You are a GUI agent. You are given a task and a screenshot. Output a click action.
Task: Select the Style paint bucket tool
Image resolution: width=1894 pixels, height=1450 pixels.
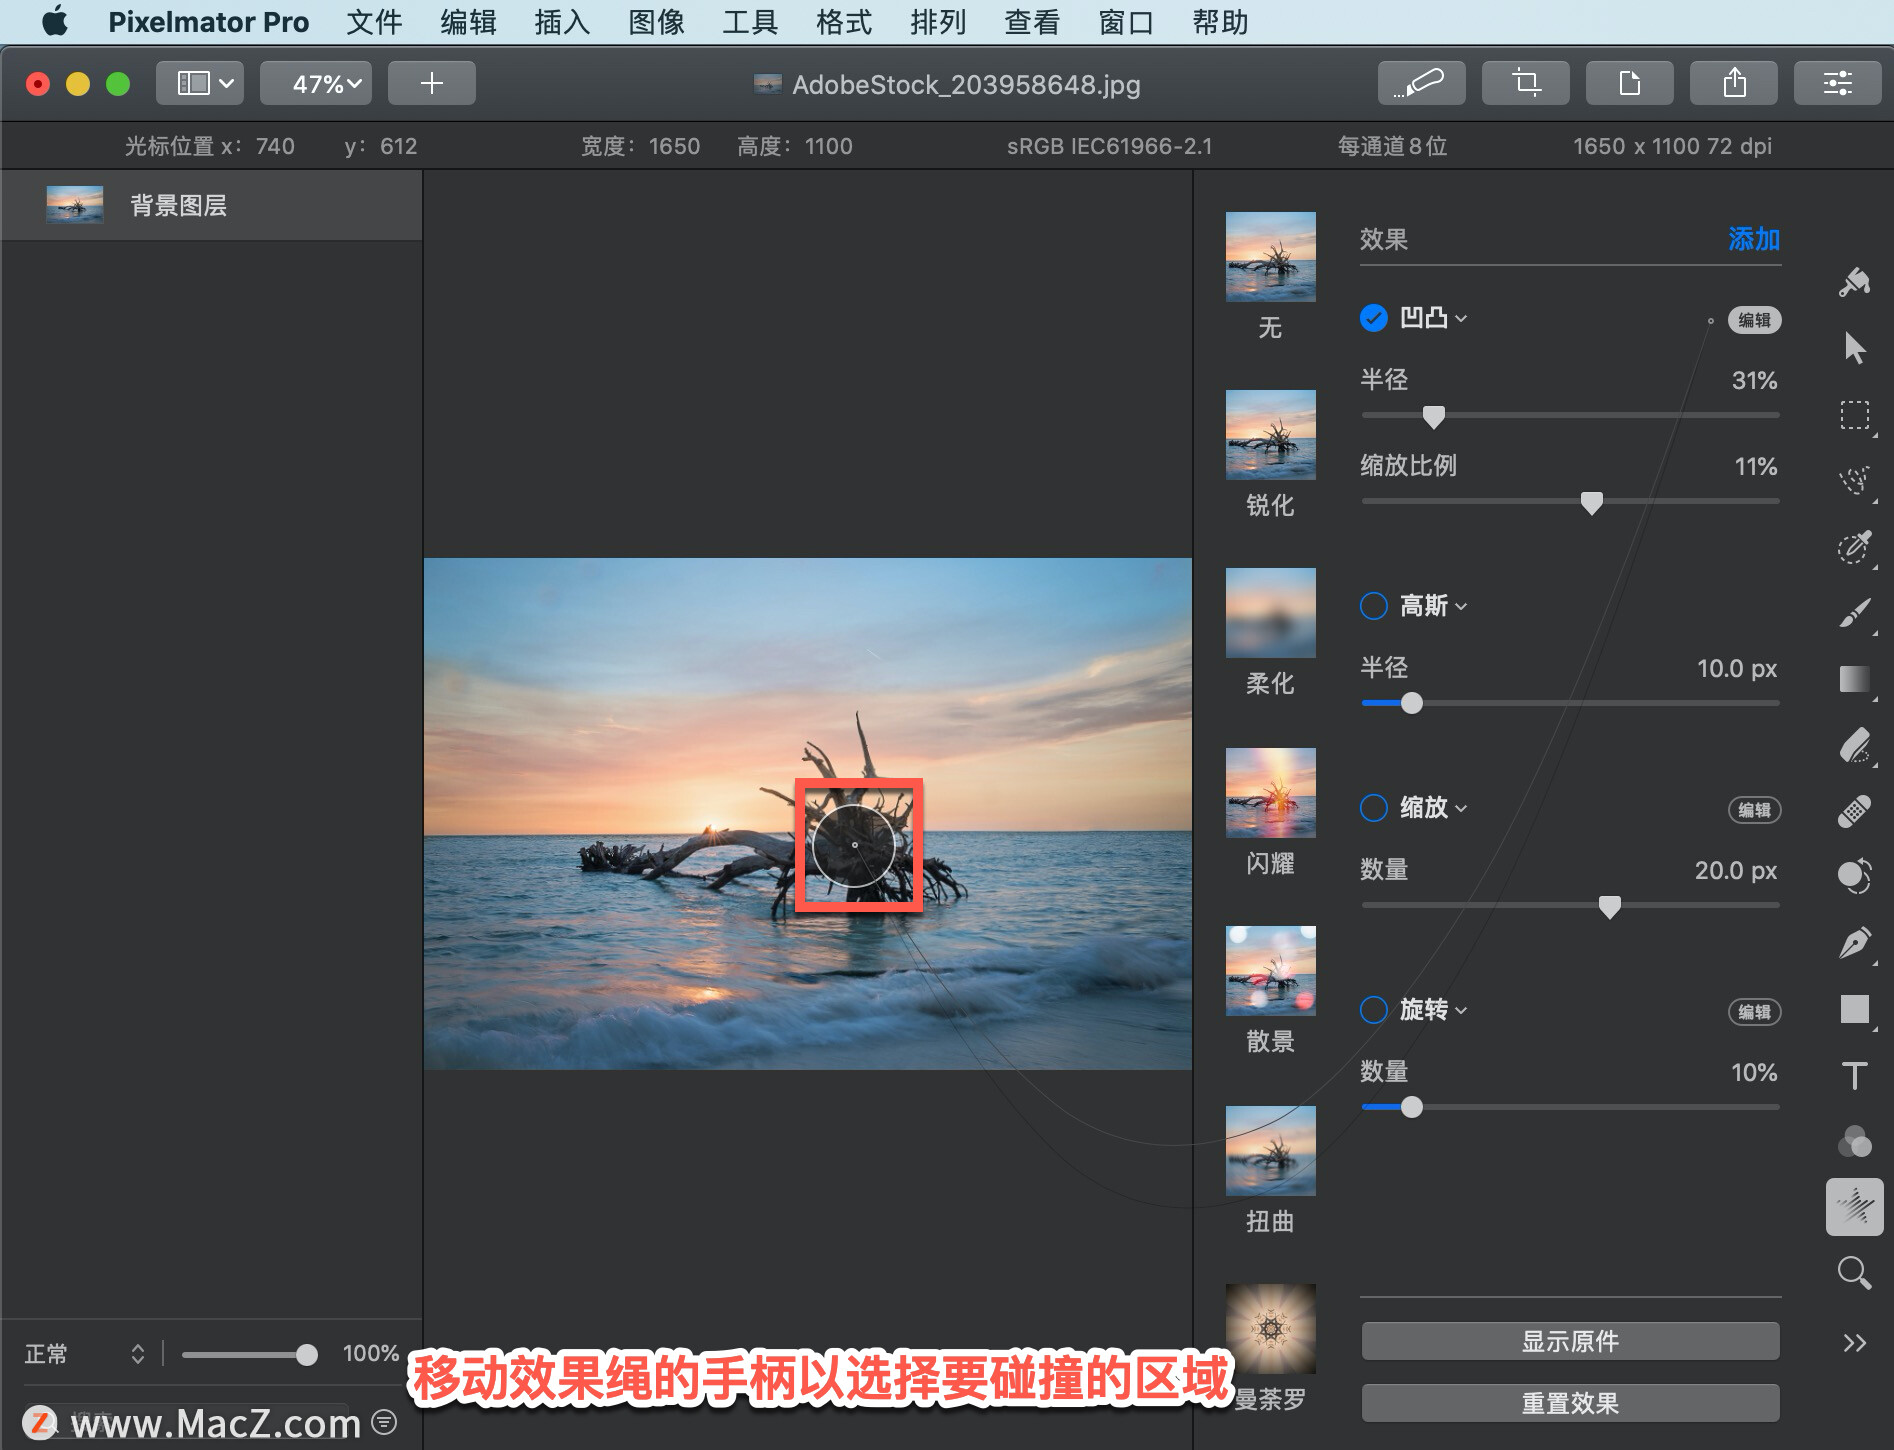pos(1855,283)
